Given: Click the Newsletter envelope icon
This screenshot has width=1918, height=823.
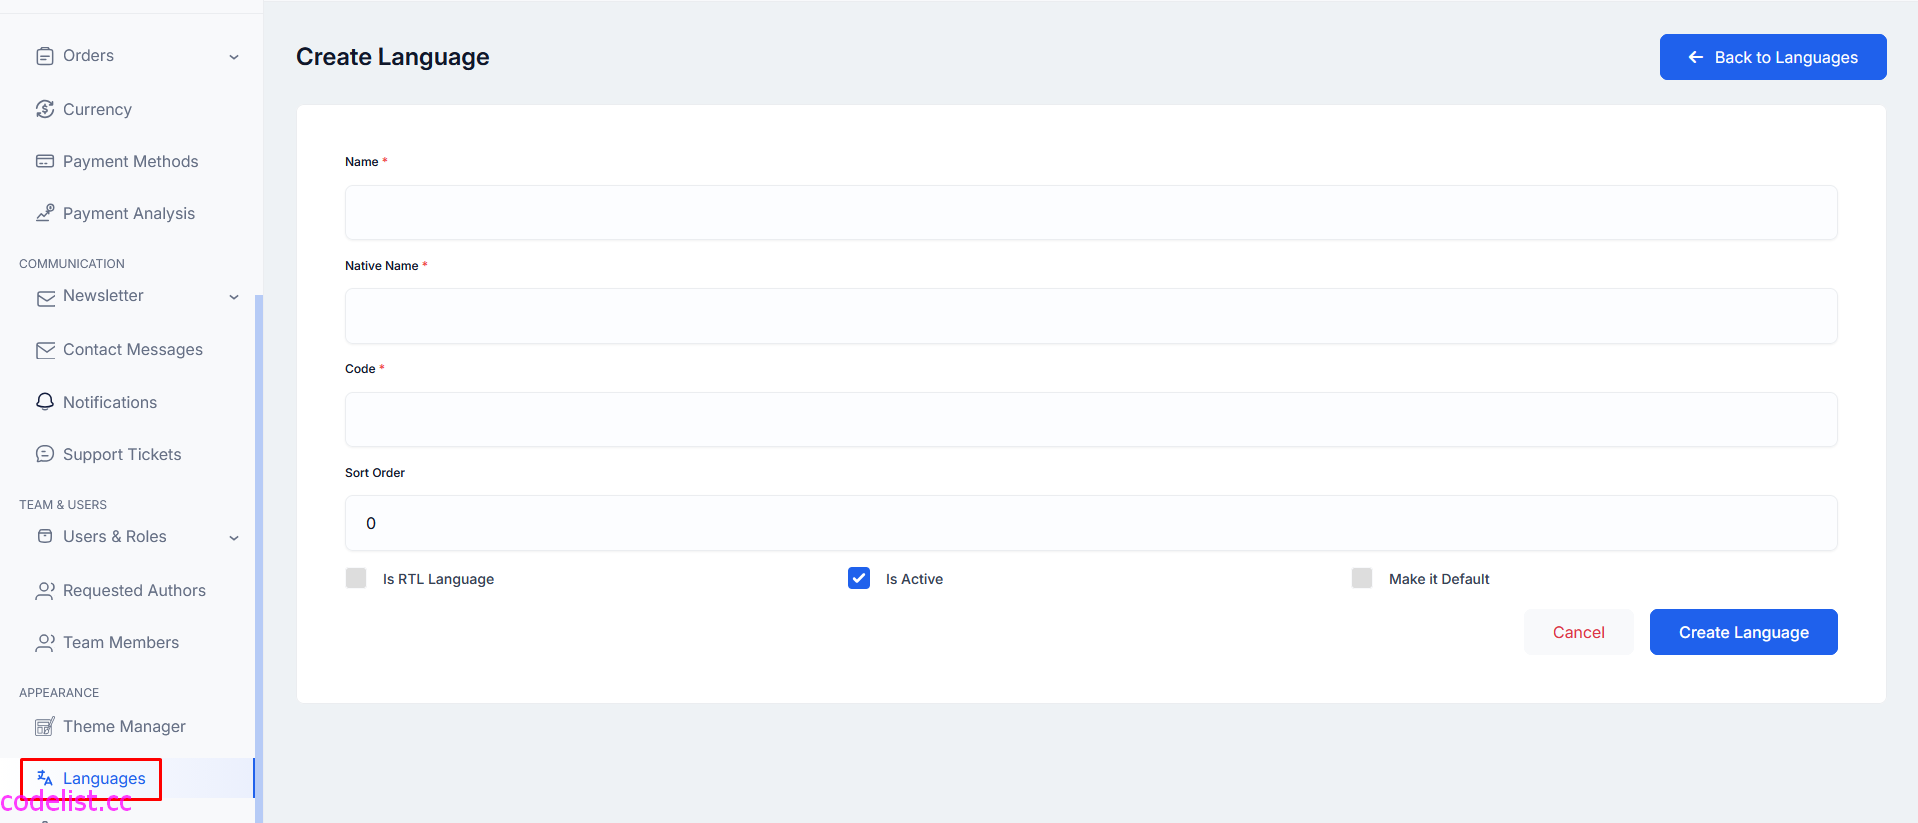Looking at the screenshot, I should [45, 298].
